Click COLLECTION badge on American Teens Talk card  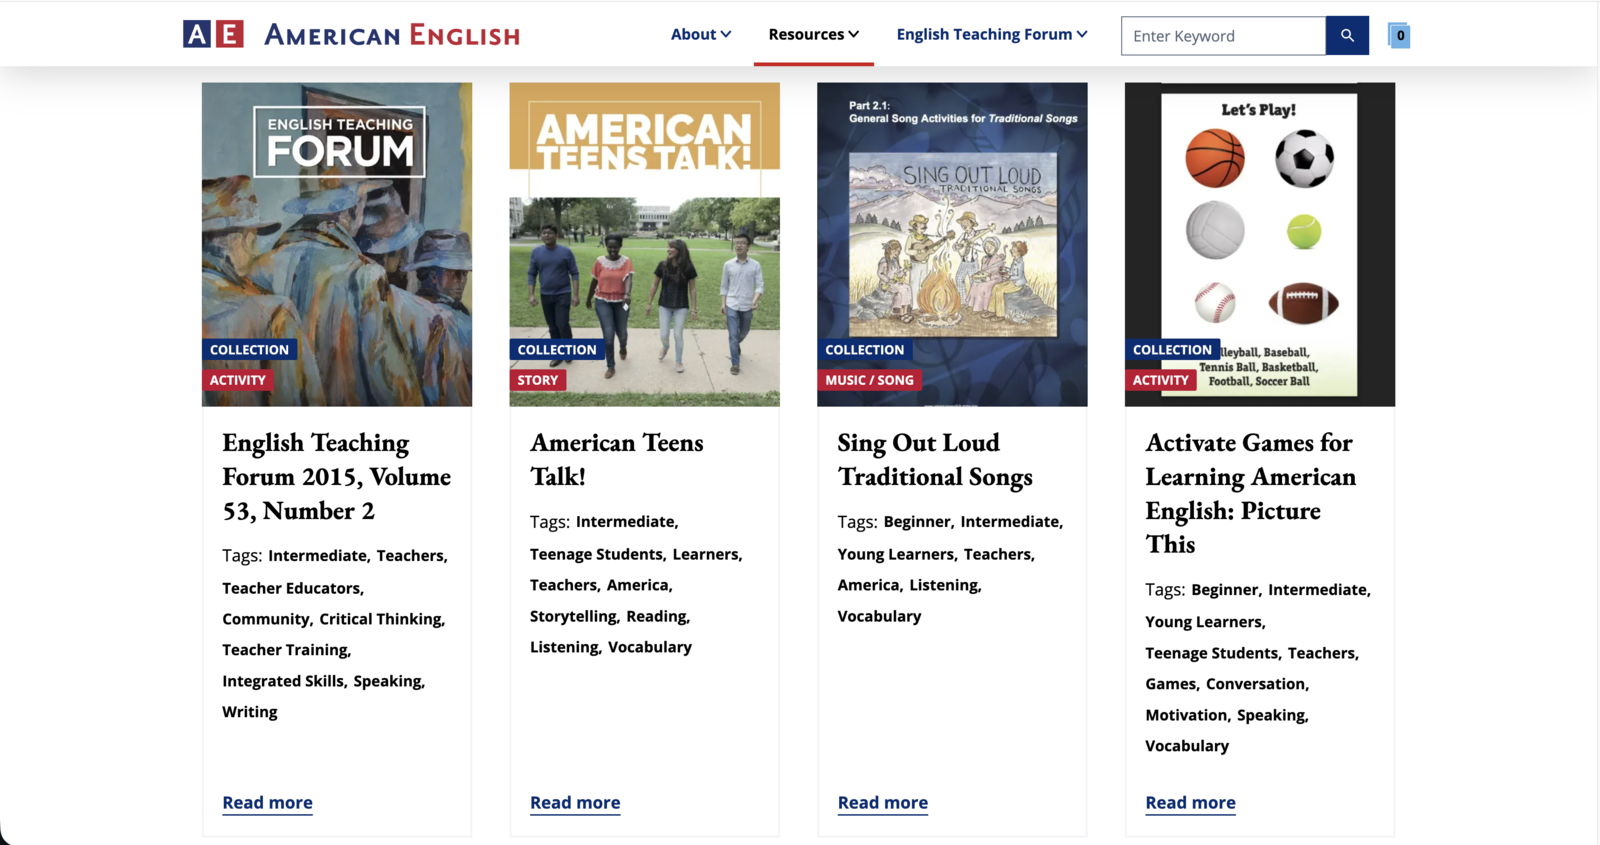pyautogui.click(x=557, y=350)
